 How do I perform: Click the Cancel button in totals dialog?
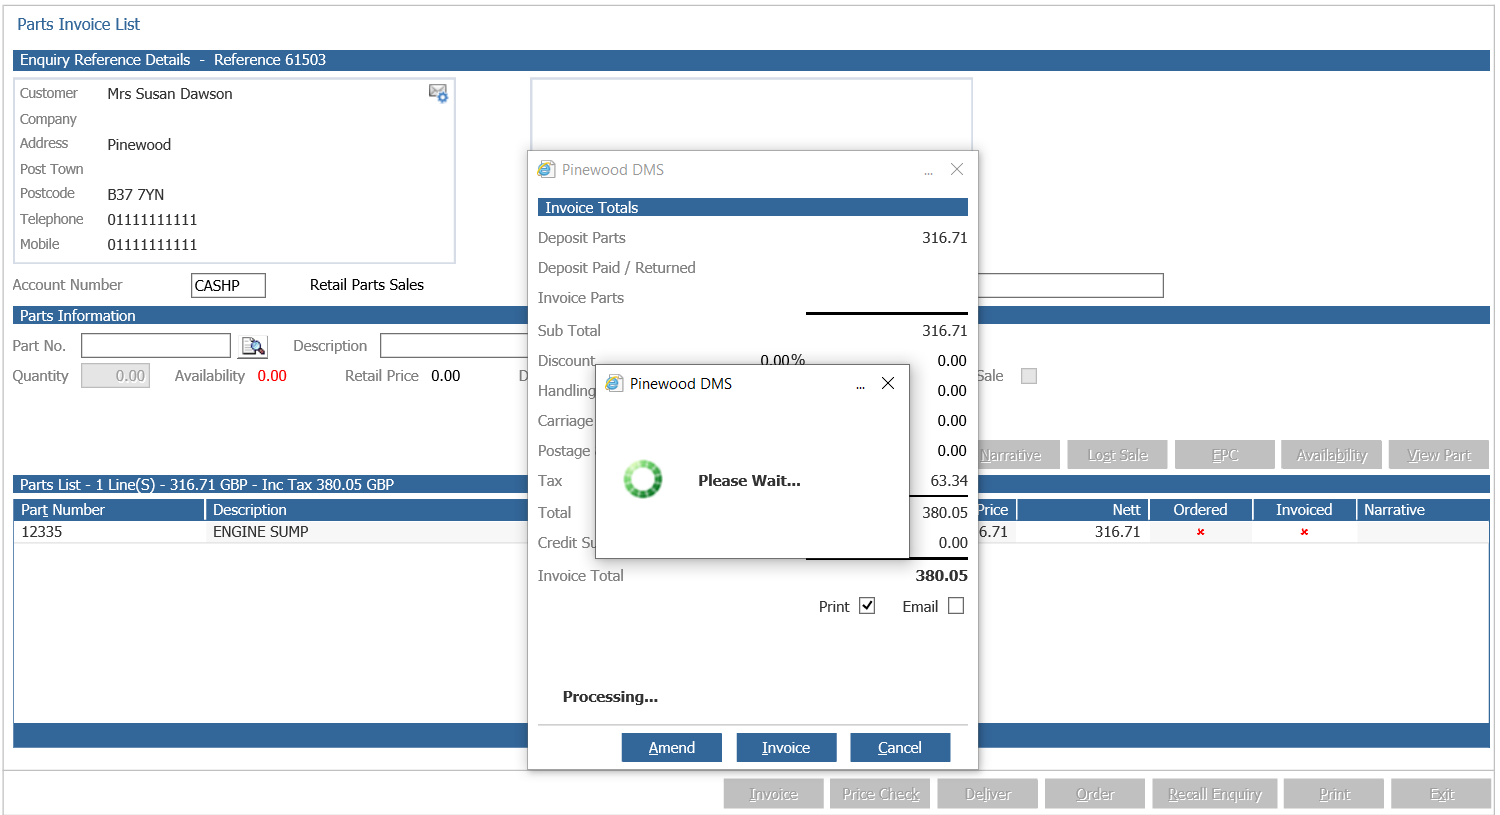coord(900,747)
